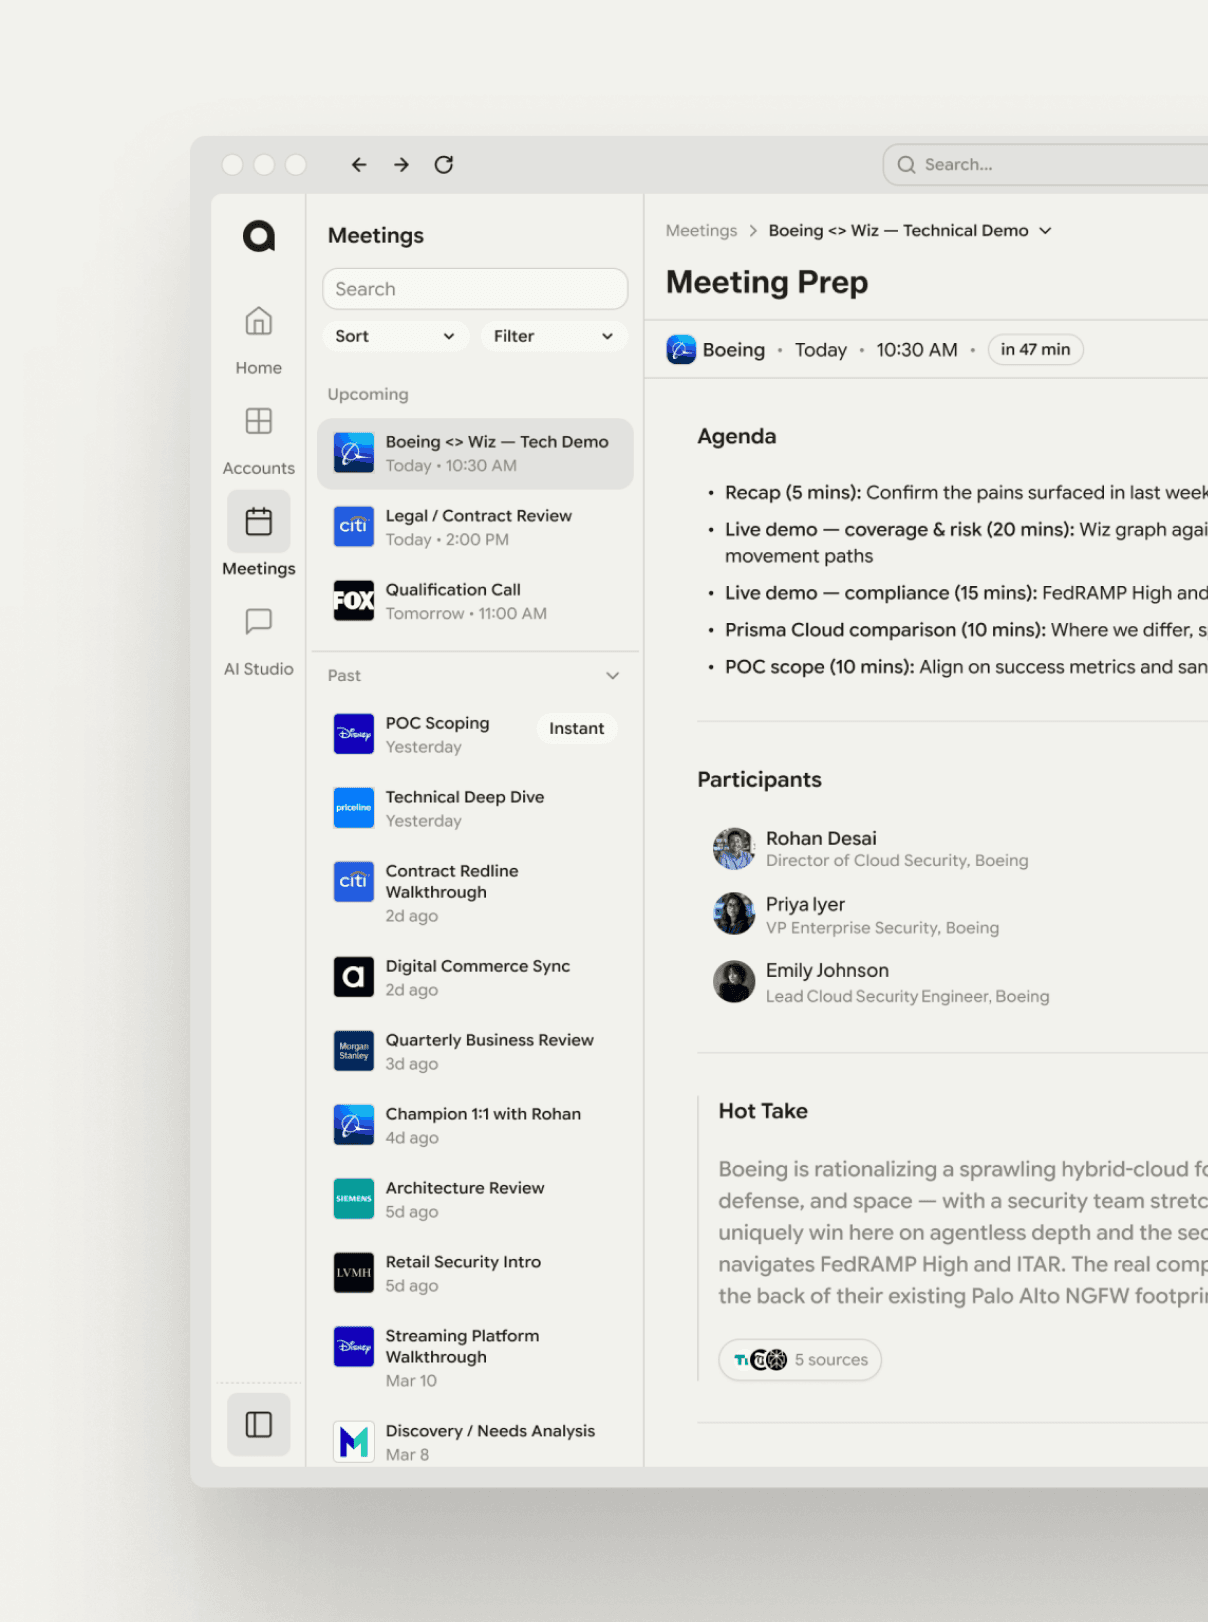Screen dimensions: 1208x1622
Task: Click the Boeing logo in meeting header
Action: (681, 350)
